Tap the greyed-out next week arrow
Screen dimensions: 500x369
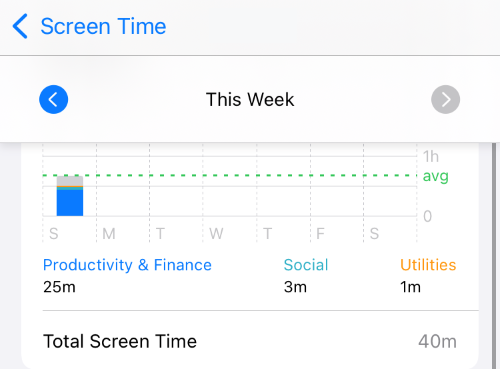click(446, 99)
